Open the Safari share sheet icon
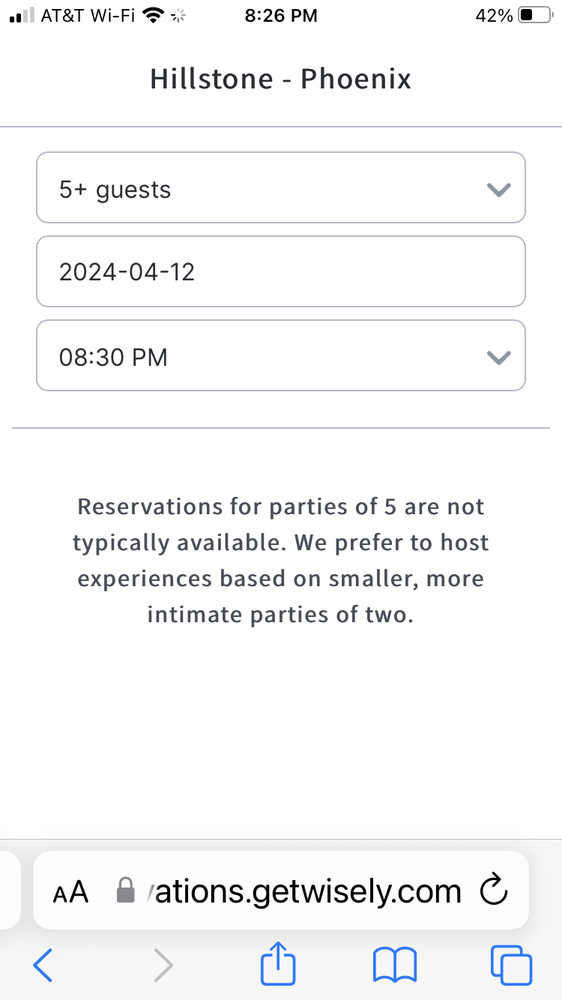Image resolution: width=562 pixels, height=1000 pixels. coord(279,962)
